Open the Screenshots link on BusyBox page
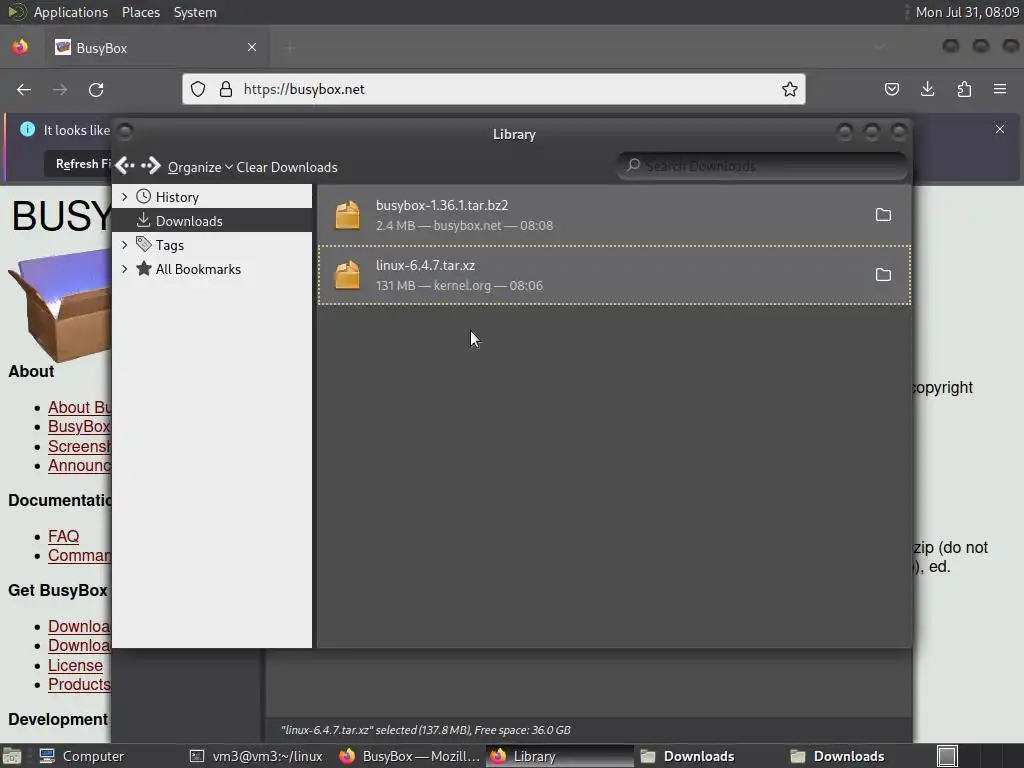Image resolution: width=1024 pixels, height=768 pixels. [79, 447]
